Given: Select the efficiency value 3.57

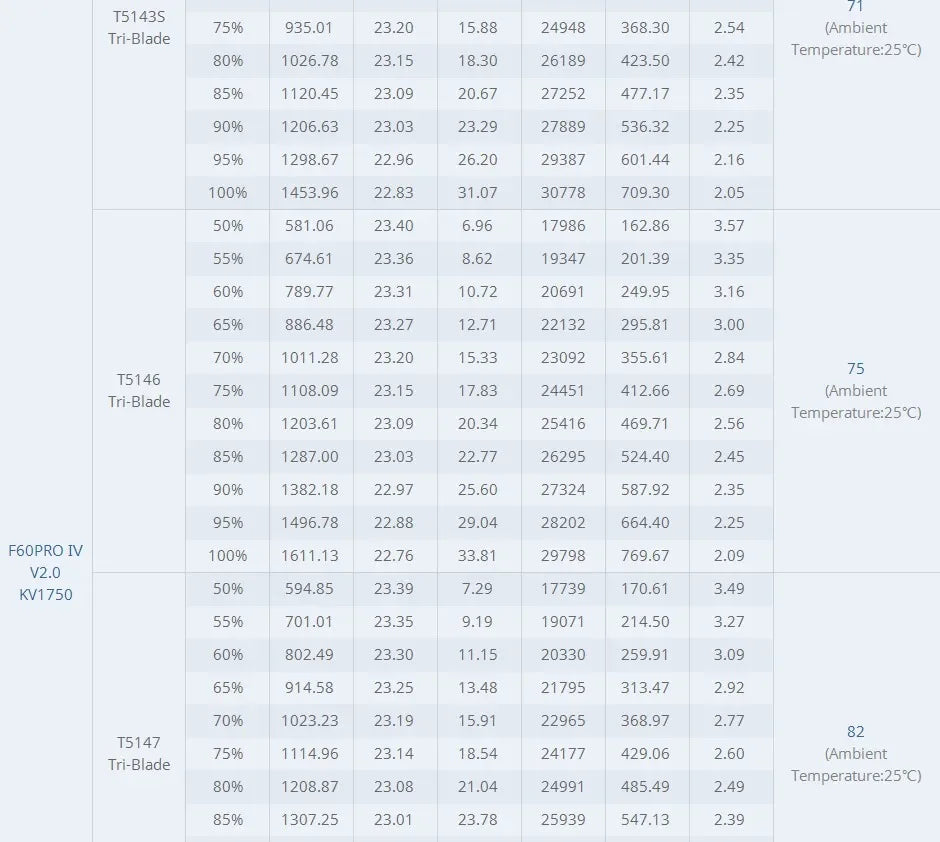Looking at the screenshot, I should click(729, 225).
